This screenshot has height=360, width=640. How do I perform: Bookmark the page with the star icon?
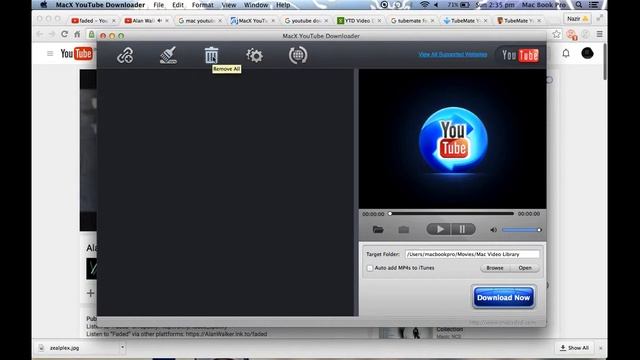click(556, 34)
